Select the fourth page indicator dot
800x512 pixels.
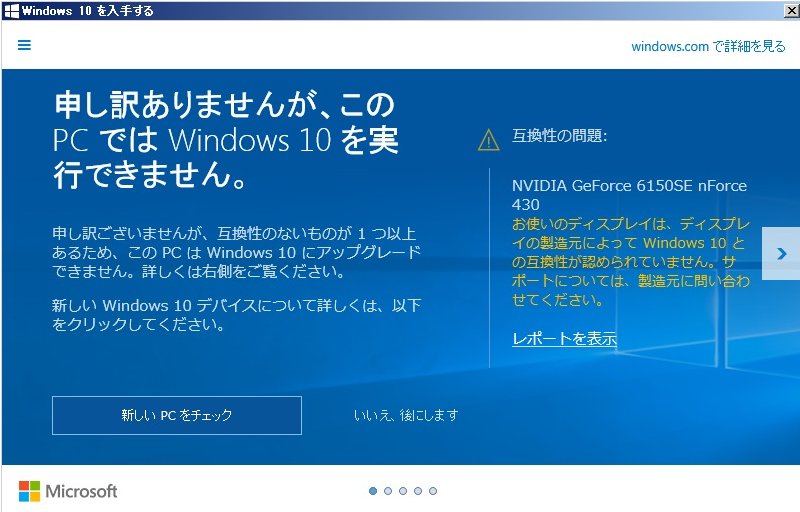click(418, 491)
